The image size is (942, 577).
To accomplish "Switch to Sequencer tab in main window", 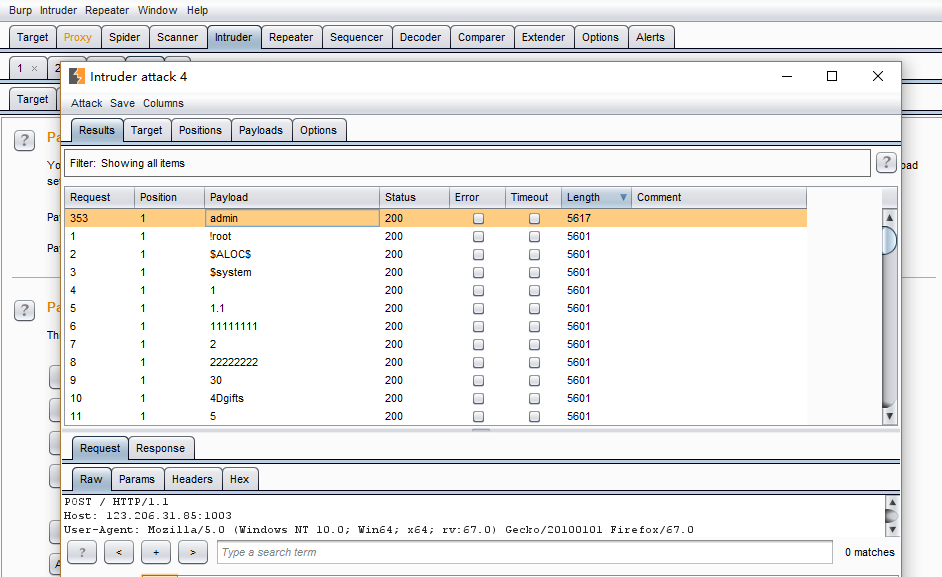I will click(x=356, y=37).
